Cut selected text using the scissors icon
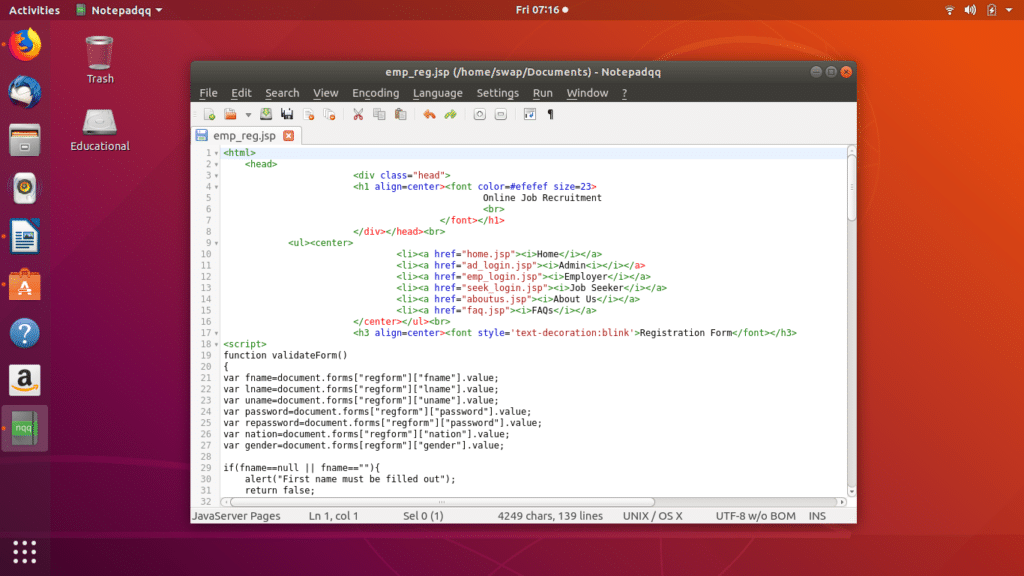This screenshot has height=576, width=1024. pos(358,114)
